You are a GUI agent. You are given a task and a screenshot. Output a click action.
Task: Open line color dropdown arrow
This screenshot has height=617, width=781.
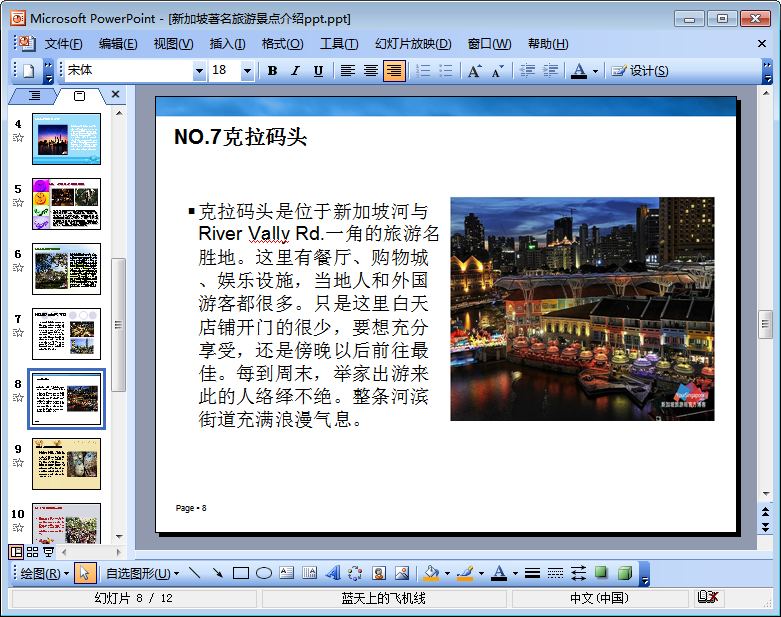coord(481,574)
